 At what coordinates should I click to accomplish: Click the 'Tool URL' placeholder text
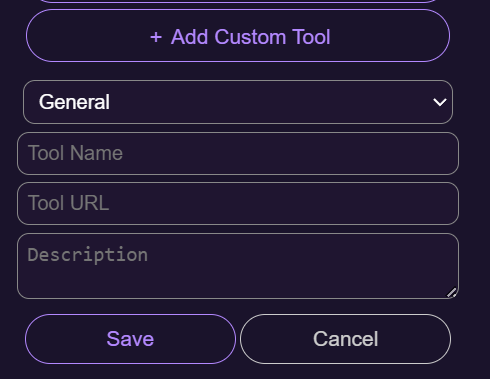(69, 203)
